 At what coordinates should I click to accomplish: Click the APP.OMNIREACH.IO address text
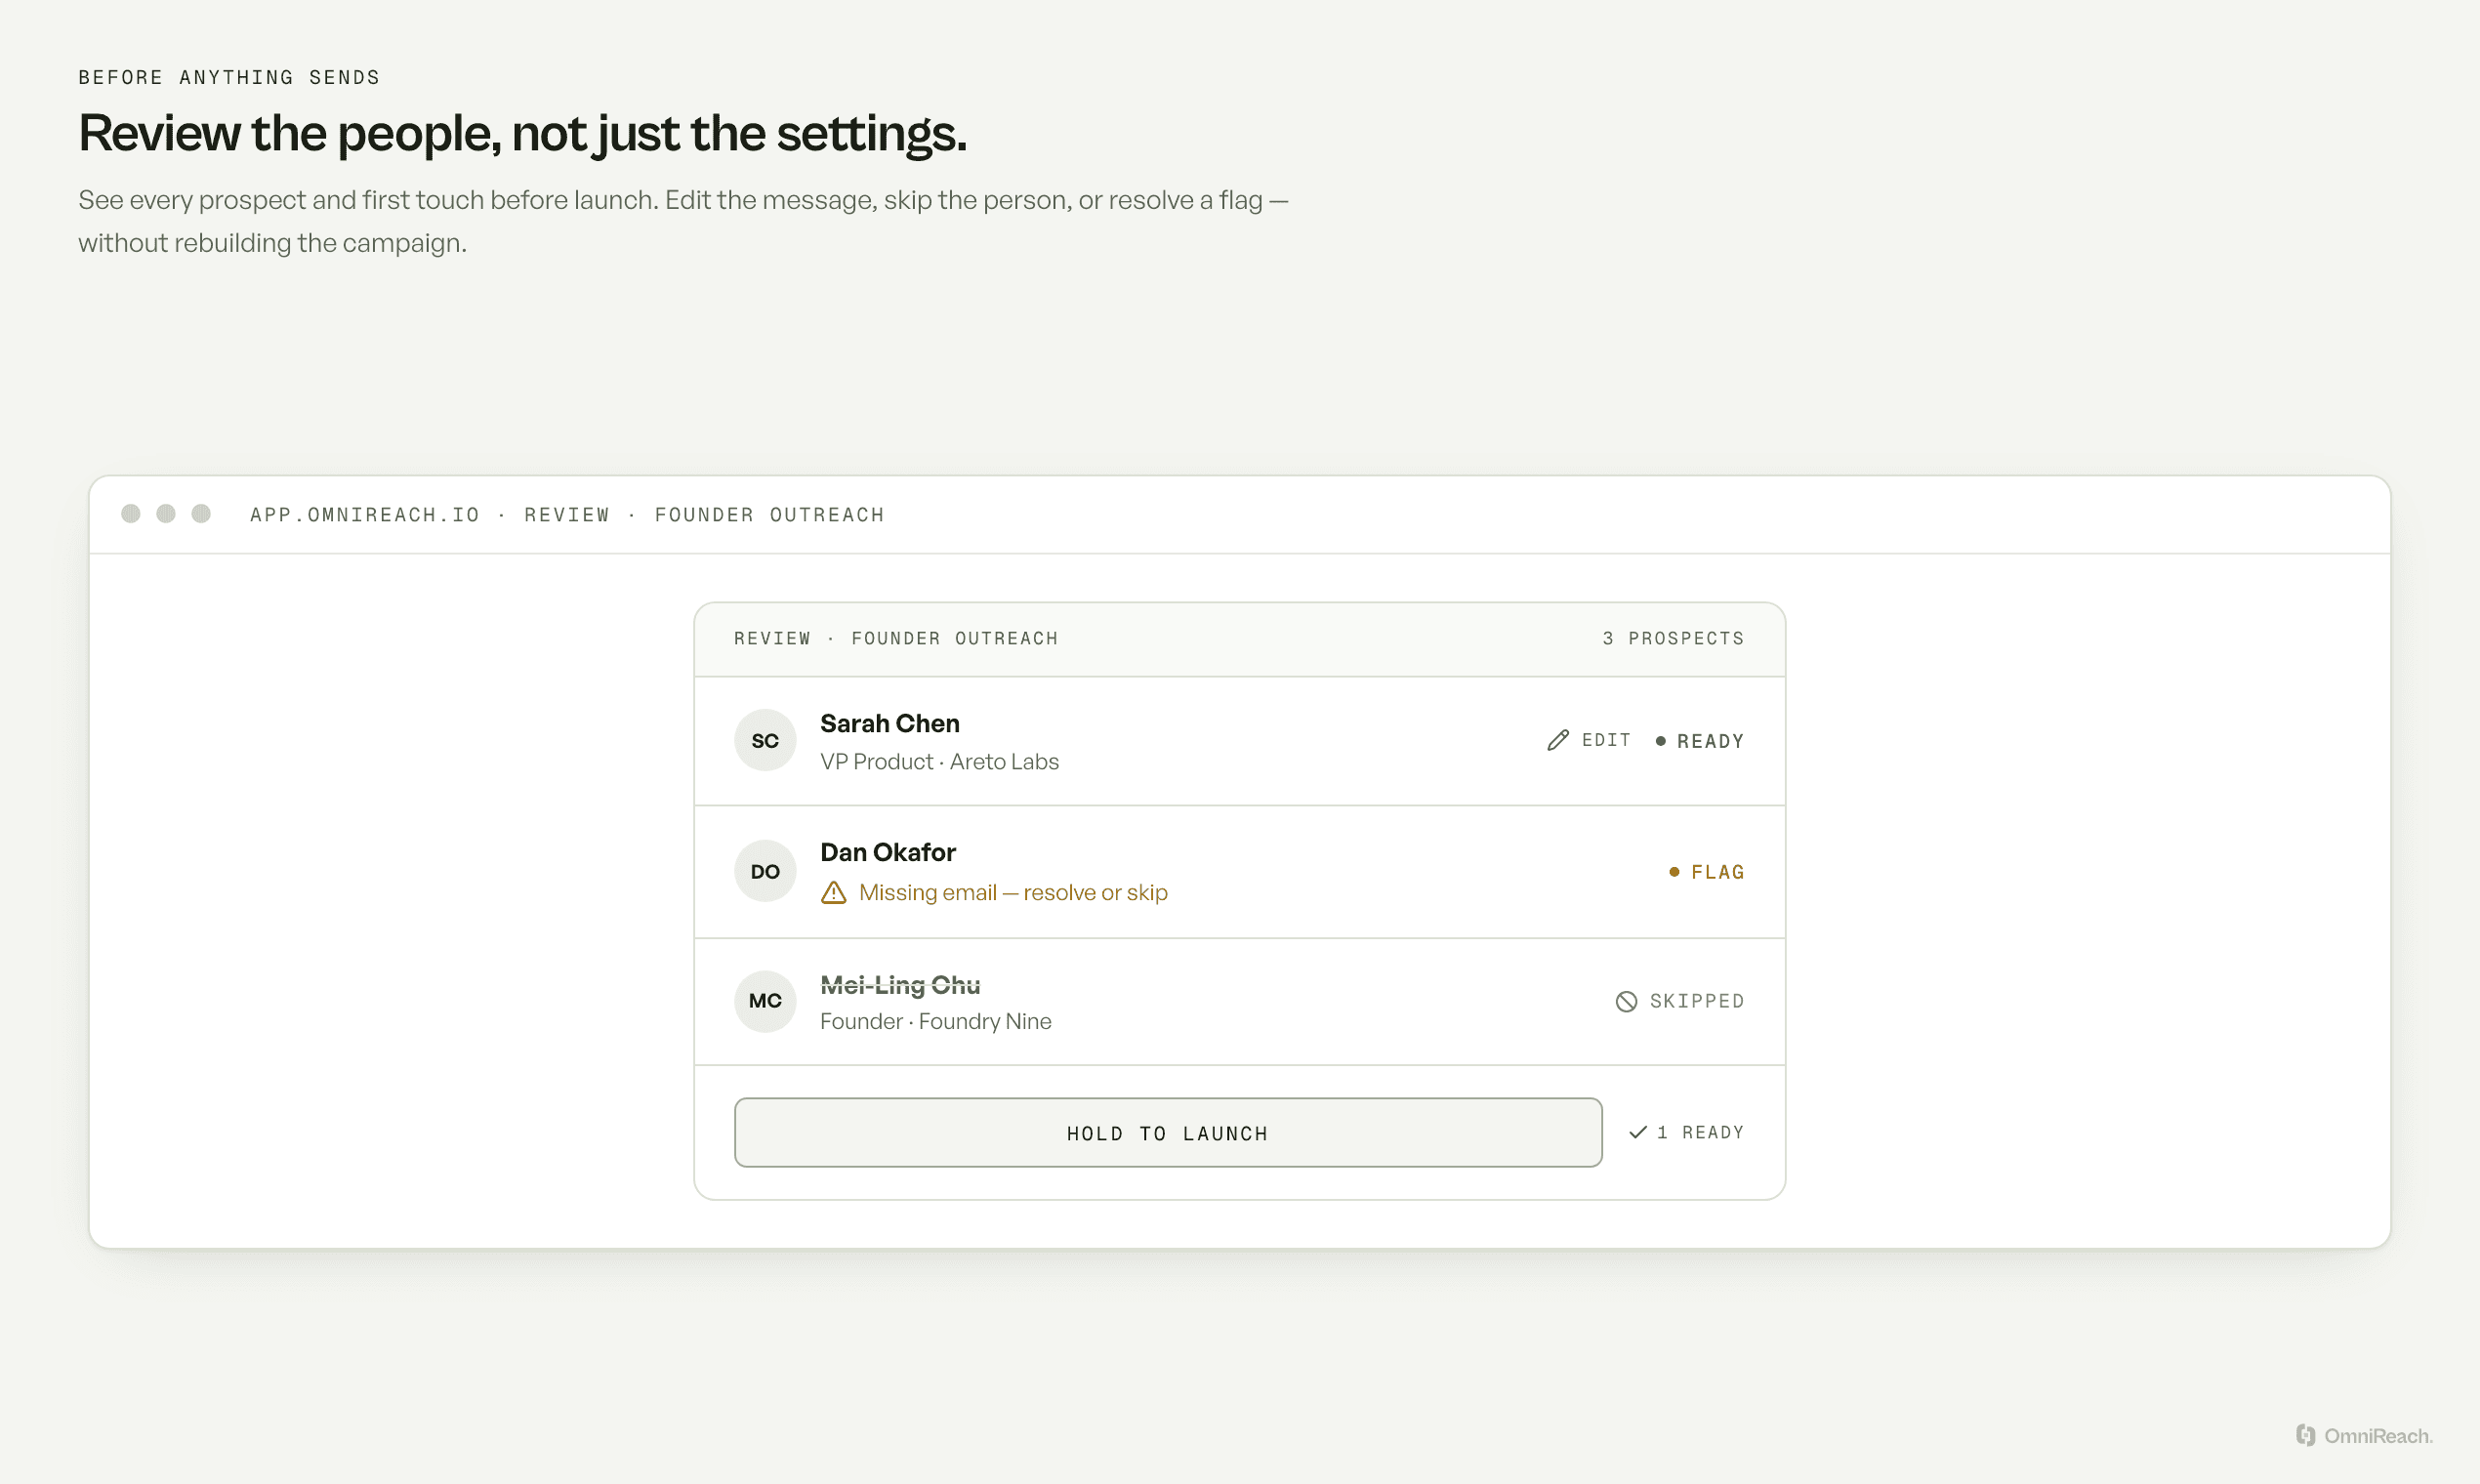pos(365,514)
